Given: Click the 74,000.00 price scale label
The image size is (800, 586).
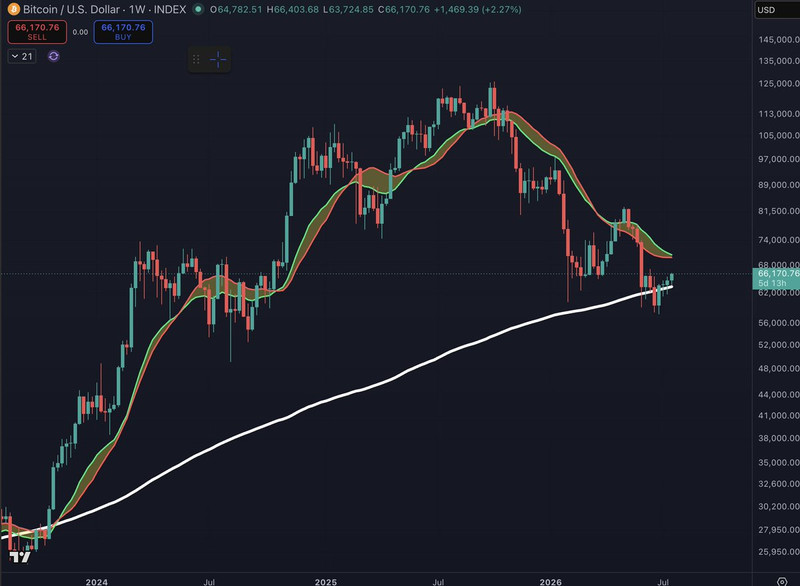Looking at the screenshot, I should [x=779, y=240].
